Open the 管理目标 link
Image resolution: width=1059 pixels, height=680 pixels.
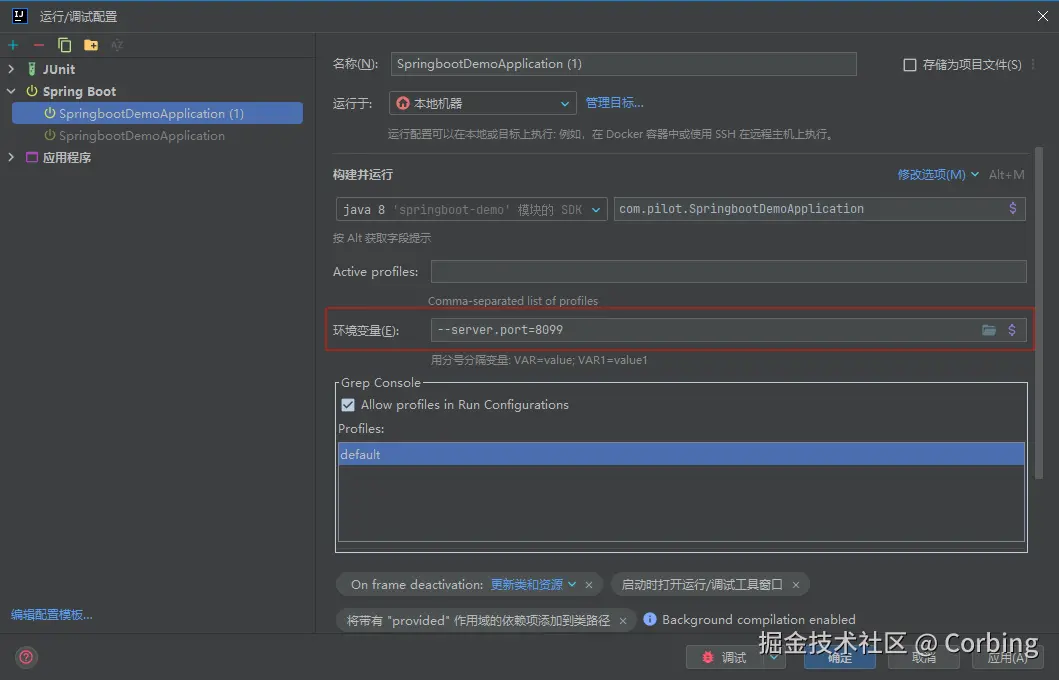614,103
